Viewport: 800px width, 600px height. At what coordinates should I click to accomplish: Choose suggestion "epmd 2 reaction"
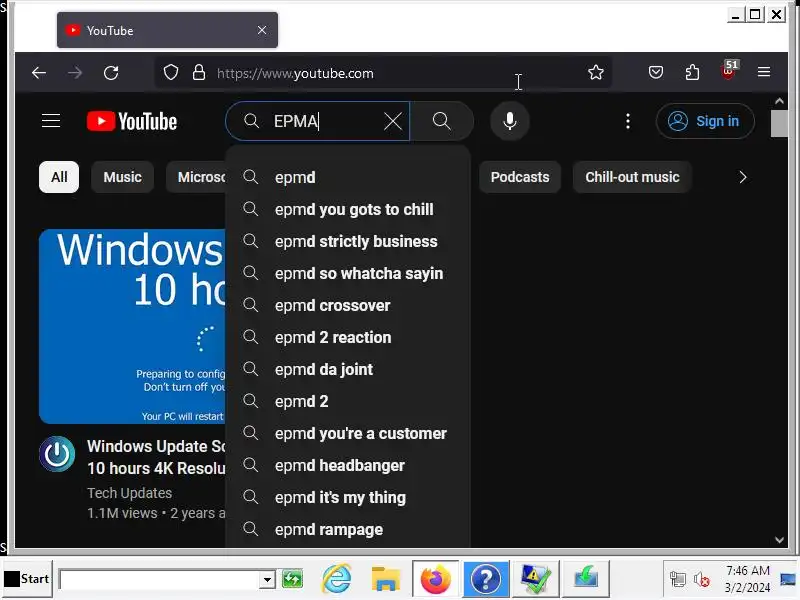coord(347,337)
